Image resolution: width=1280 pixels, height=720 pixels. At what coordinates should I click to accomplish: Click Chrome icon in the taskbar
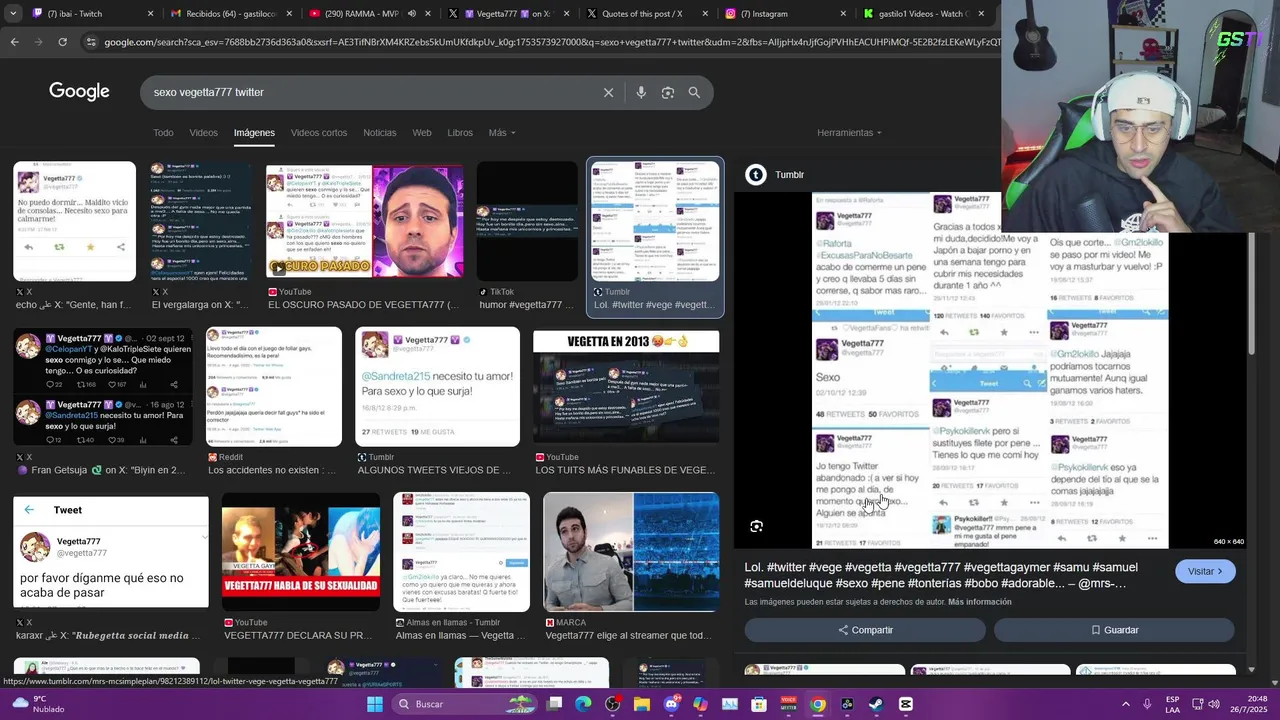tap(818, 704)
